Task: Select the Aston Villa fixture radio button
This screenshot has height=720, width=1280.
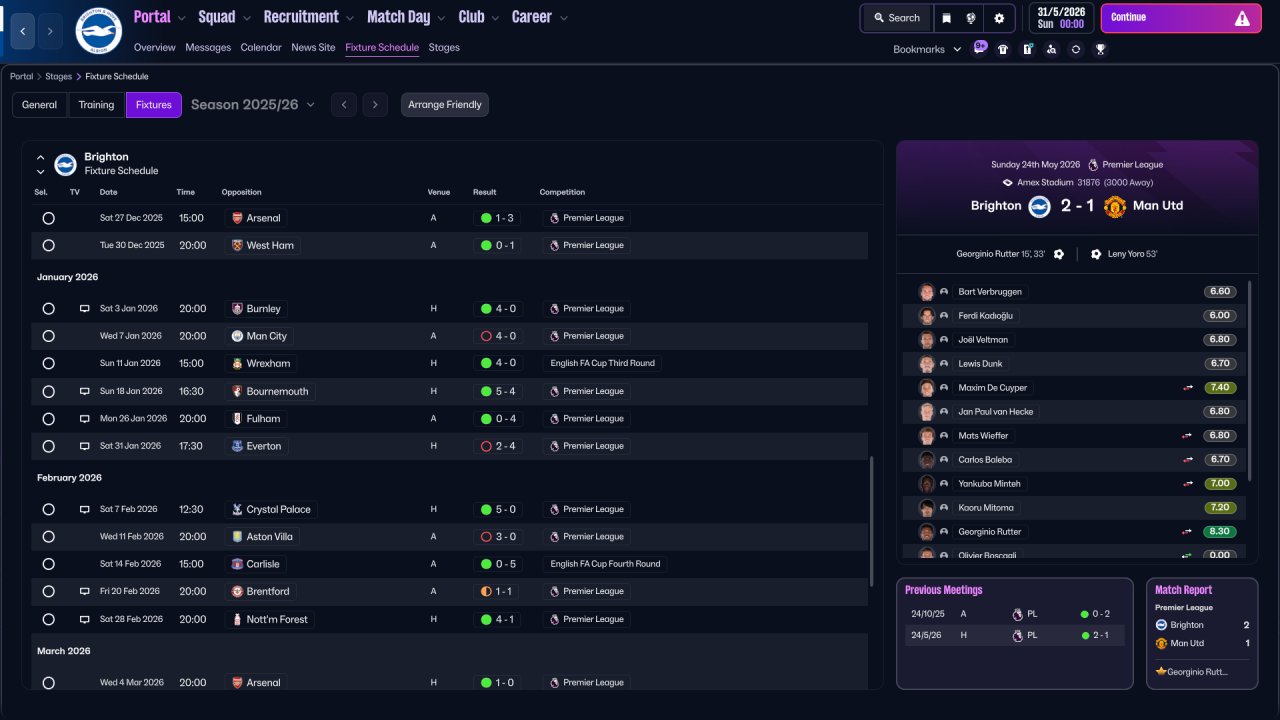Action: (x=48, y=537)
